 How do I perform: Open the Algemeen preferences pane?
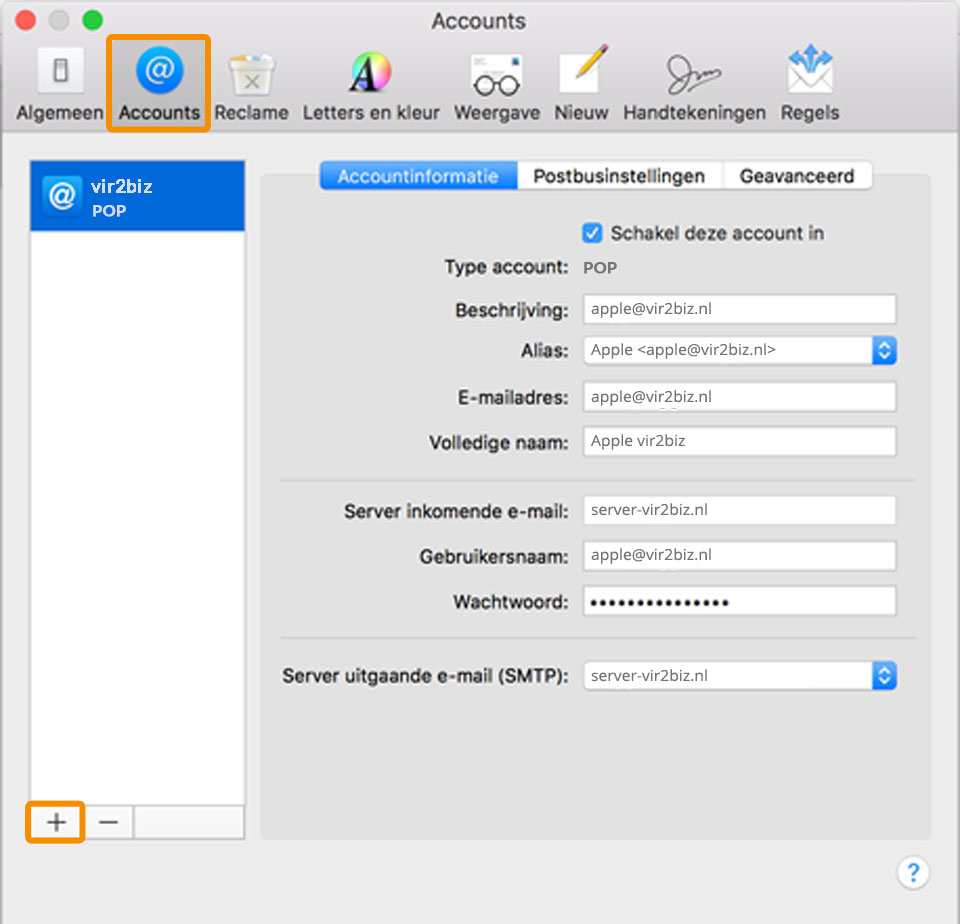click(x=59, y=84)
